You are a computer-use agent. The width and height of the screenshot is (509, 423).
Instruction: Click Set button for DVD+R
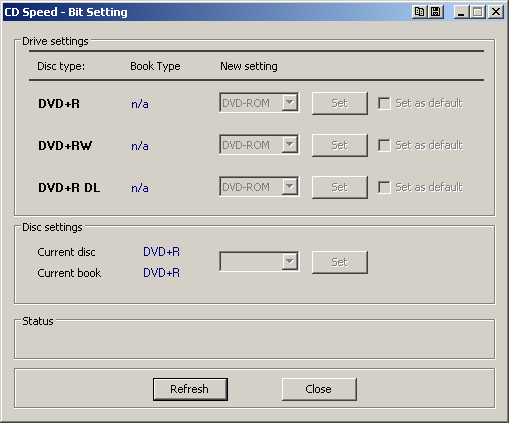pyautogui.click(x=340, y=103)
